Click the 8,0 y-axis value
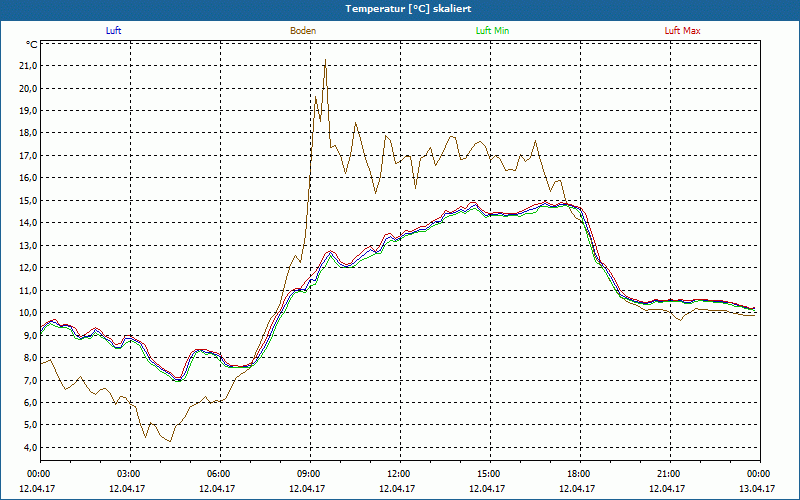The height and width of the screenshot is (500, 800). [x=31, y=358]
